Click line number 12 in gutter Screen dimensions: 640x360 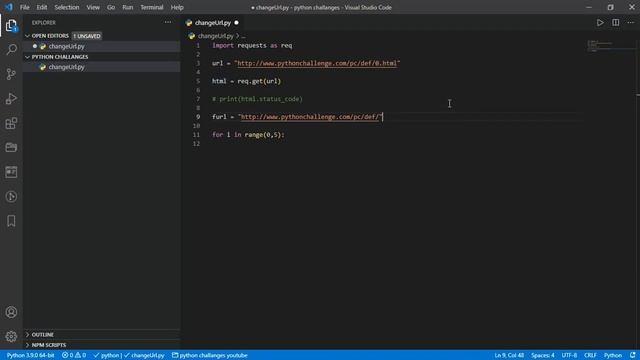coord(196,144)
